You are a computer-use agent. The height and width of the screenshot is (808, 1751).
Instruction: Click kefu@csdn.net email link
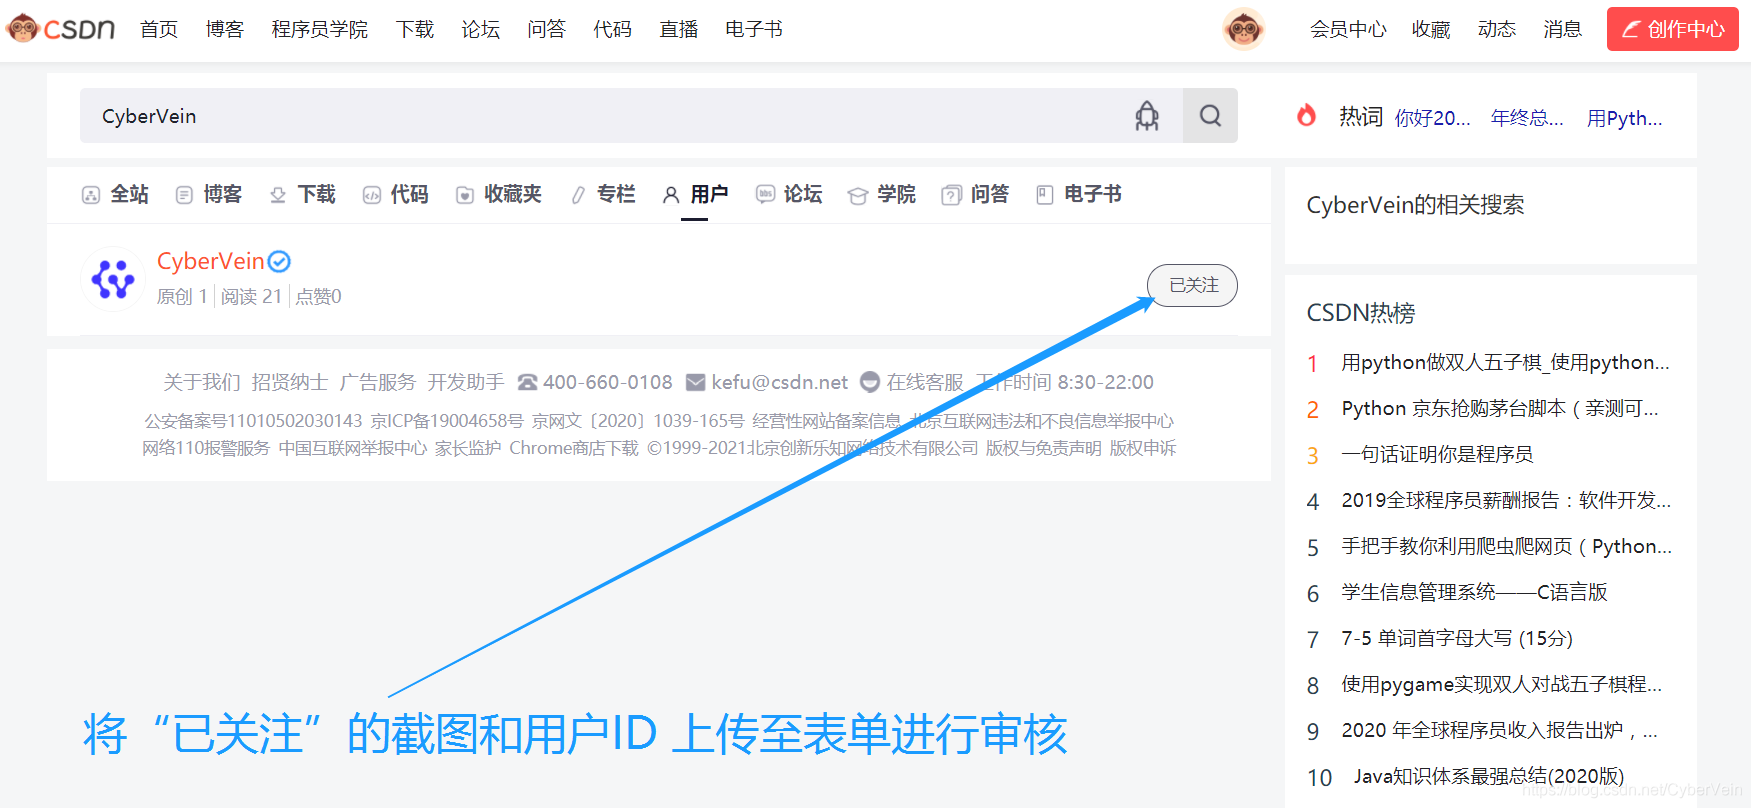pyautogui.click(x=780, y=382)
